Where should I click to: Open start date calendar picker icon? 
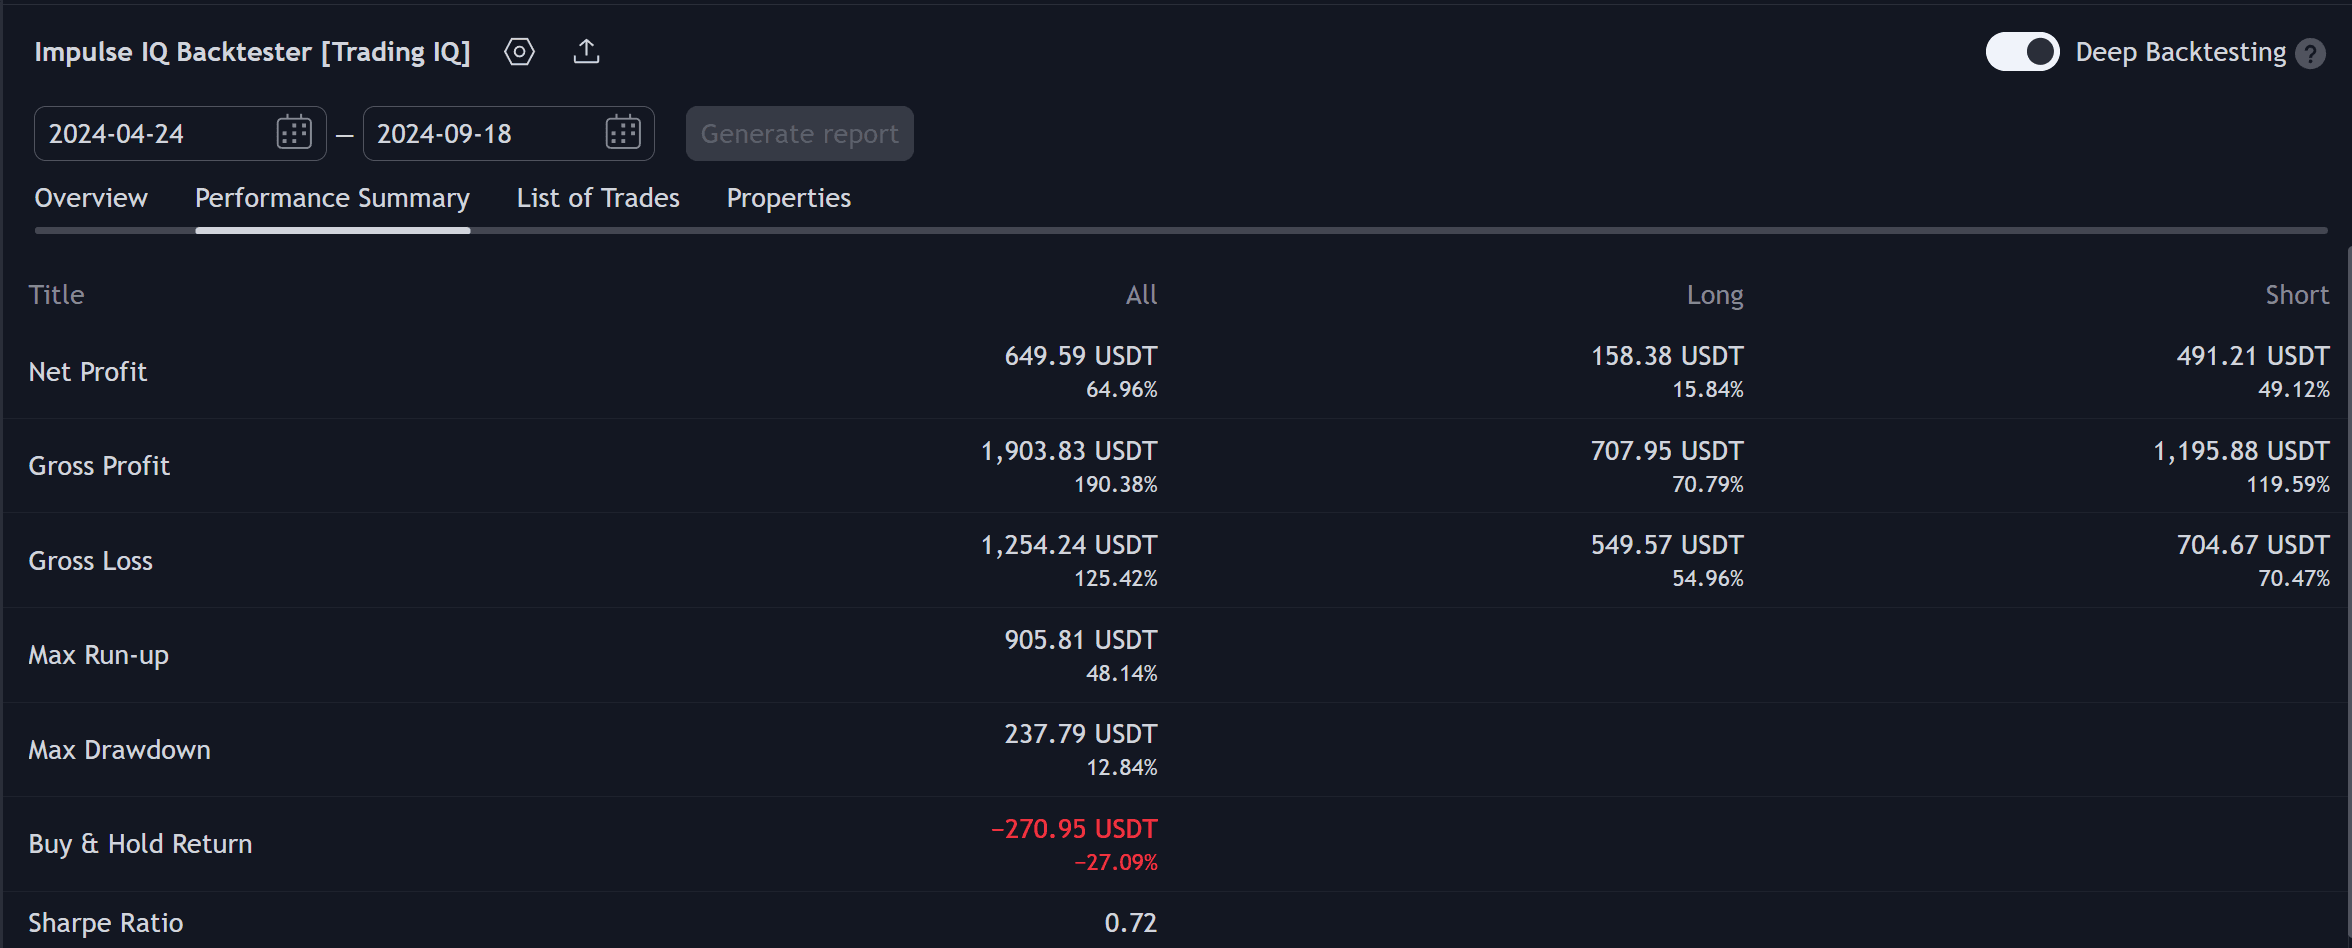[x=294, y=133]
